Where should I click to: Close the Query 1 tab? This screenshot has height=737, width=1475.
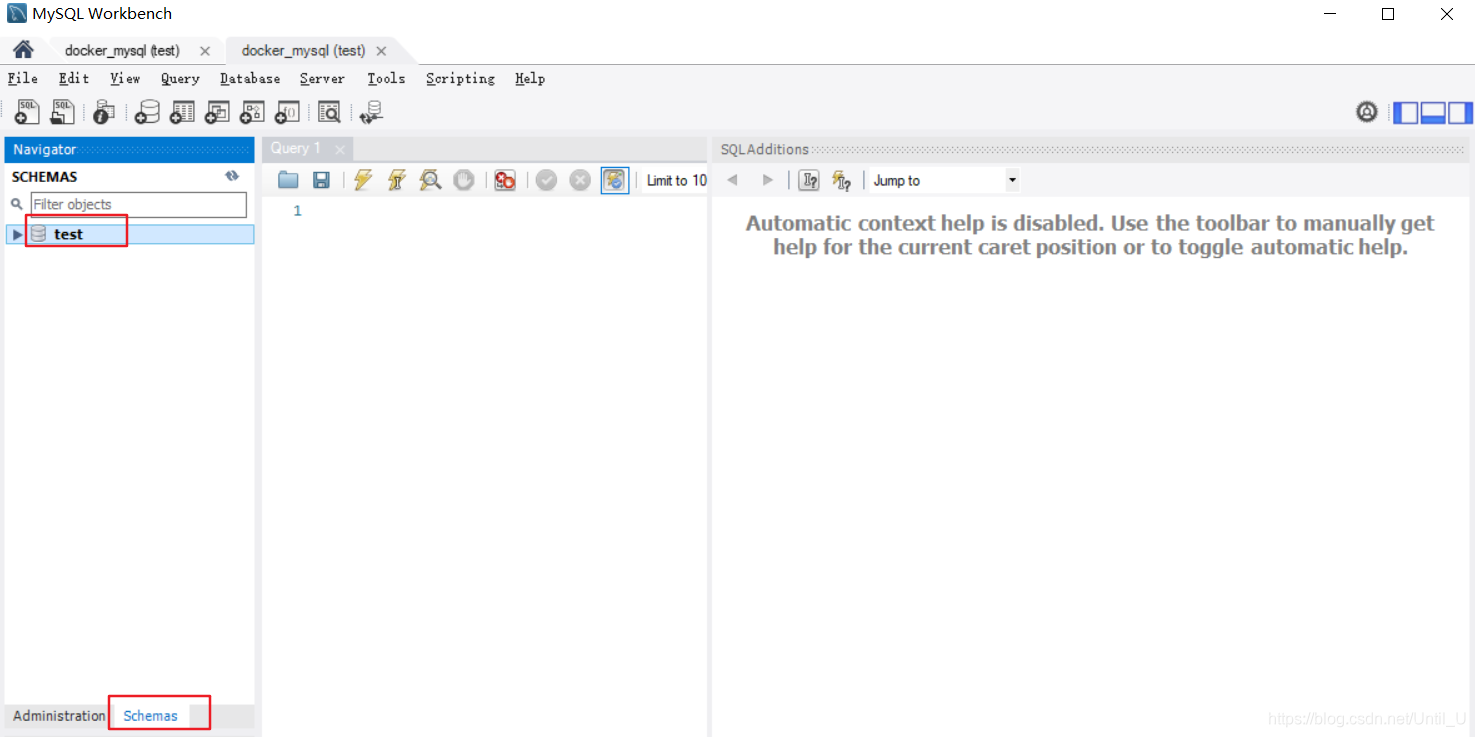[340, 150]
